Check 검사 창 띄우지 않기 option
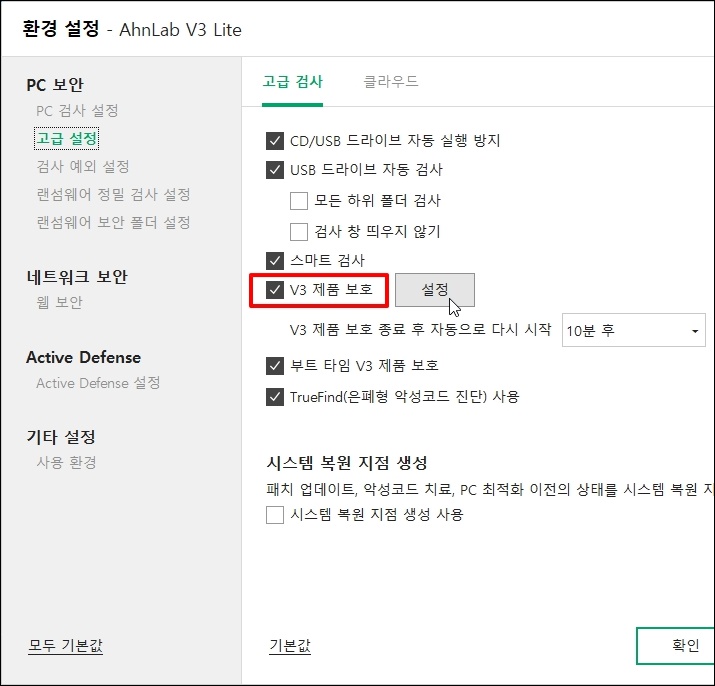The width and height of the screenshot is (715, 686). pyautogui.click(x=299, y=232)
